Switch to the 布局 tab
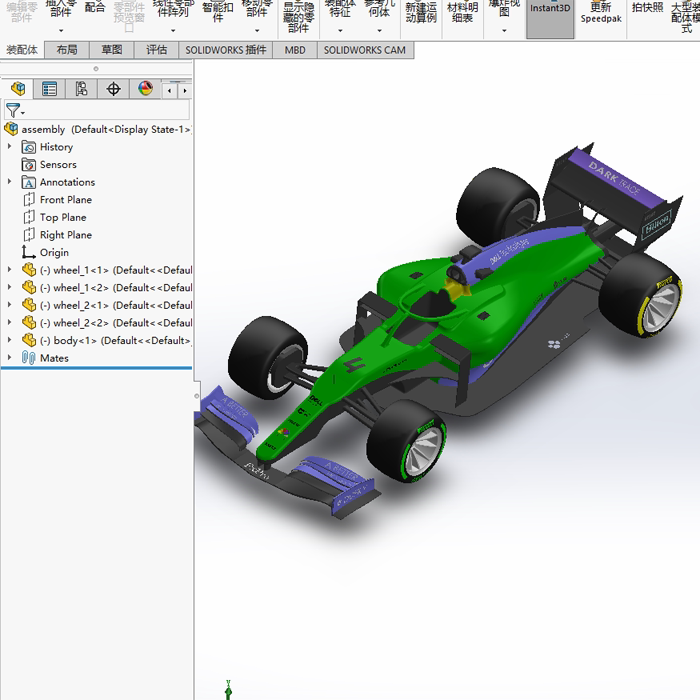This screenshot has width=700, height=700. tap(67, 50)
